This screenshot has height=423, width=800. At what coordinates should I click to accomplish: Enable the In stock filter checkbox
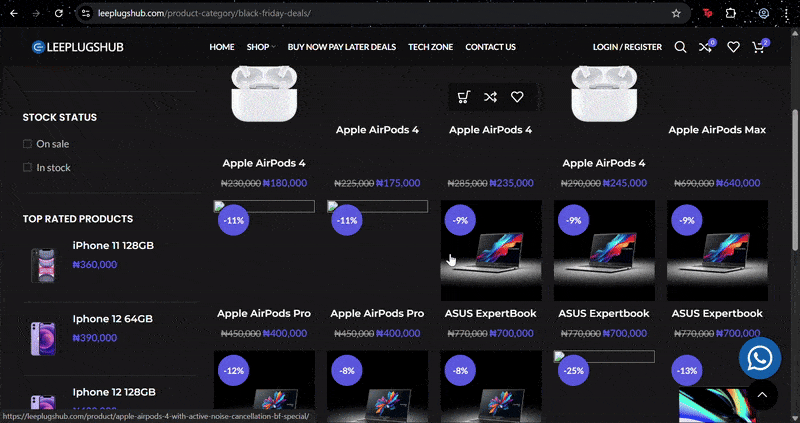coord(27,167)
